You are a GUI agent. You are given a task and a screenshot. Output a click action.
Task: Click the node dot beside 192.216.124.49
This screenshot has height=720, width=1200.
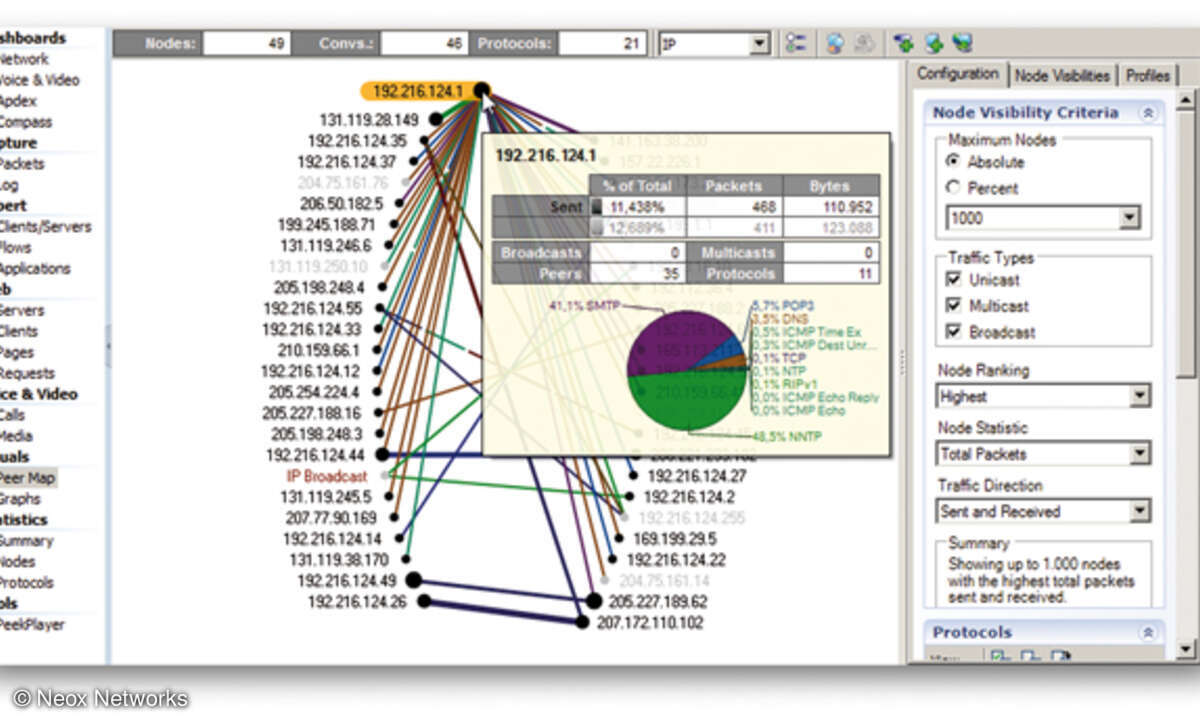click(x=413, y=579)
